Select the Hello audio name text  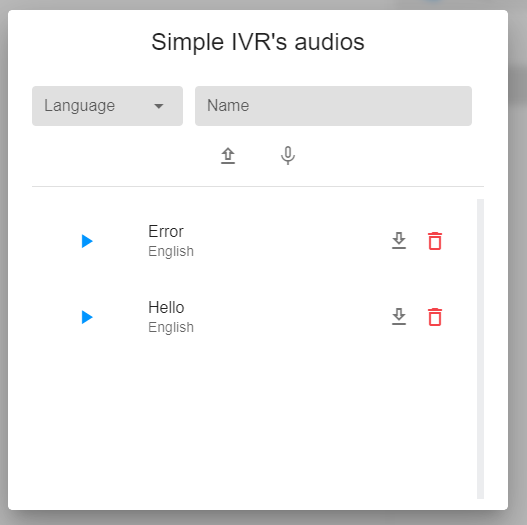pos(166,307)
